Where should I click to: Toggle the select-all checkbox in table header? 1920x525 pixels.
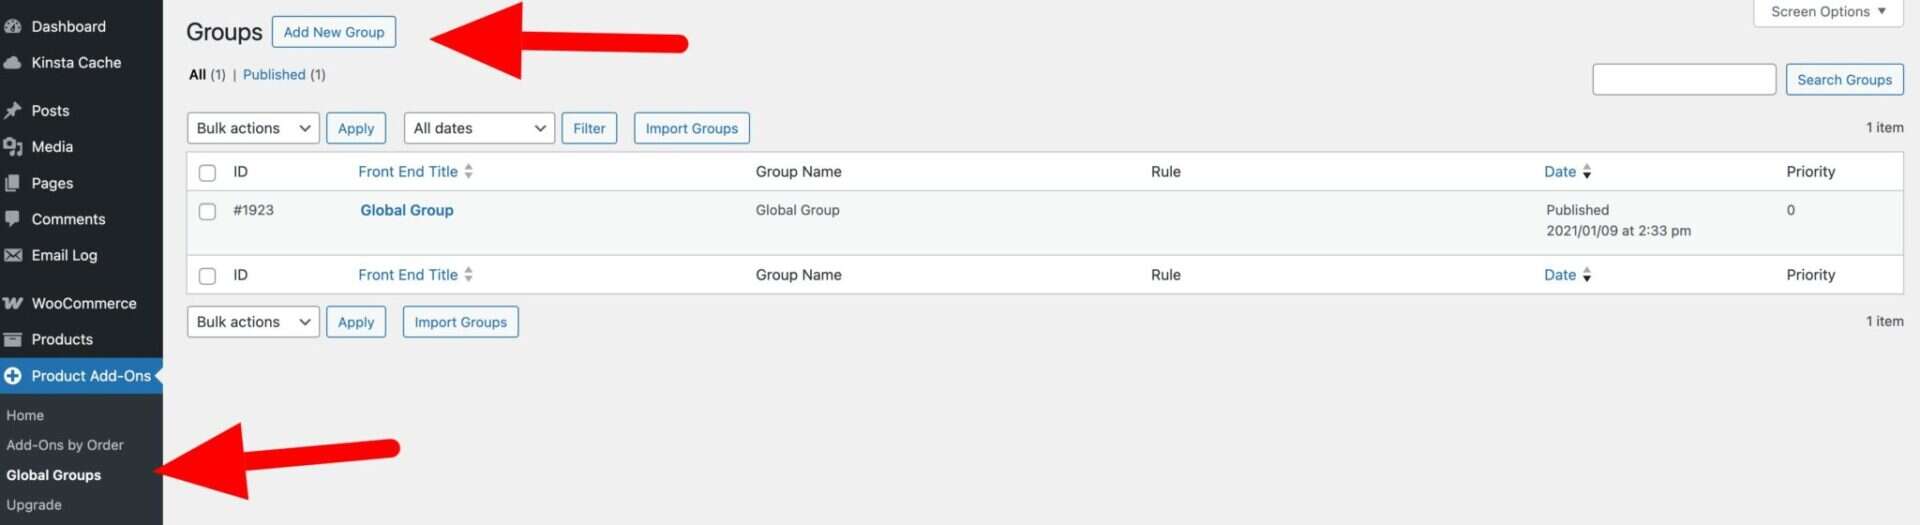(207, 173)
